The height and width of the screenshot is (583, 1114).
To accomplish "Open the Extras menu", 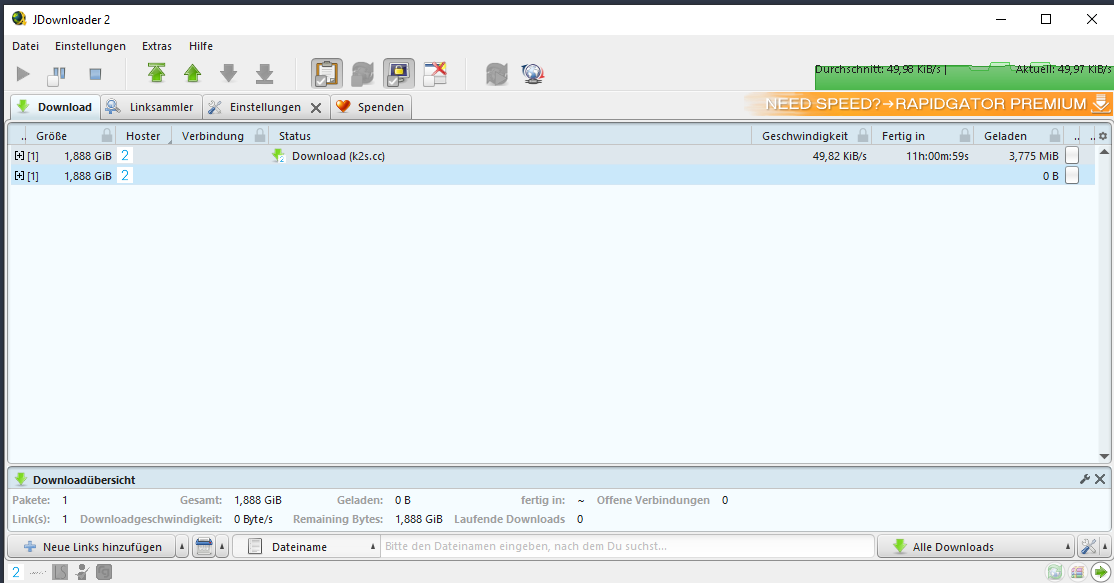I will tap(157, 46).
